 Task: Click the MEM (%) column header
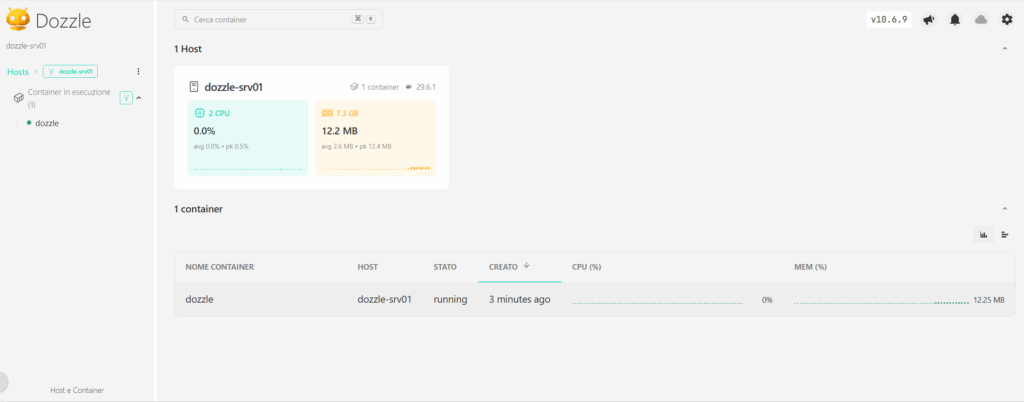click(x=810, y=267)
